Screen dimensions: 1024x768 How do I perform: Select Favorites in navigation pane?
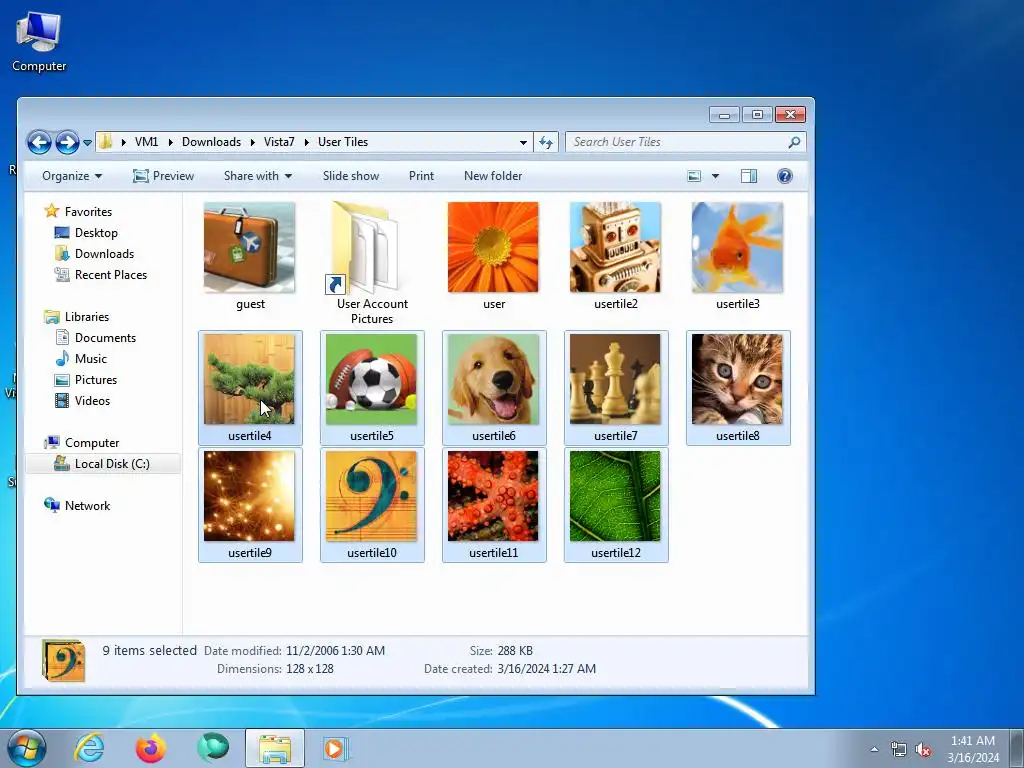click(x=88, y=212)
